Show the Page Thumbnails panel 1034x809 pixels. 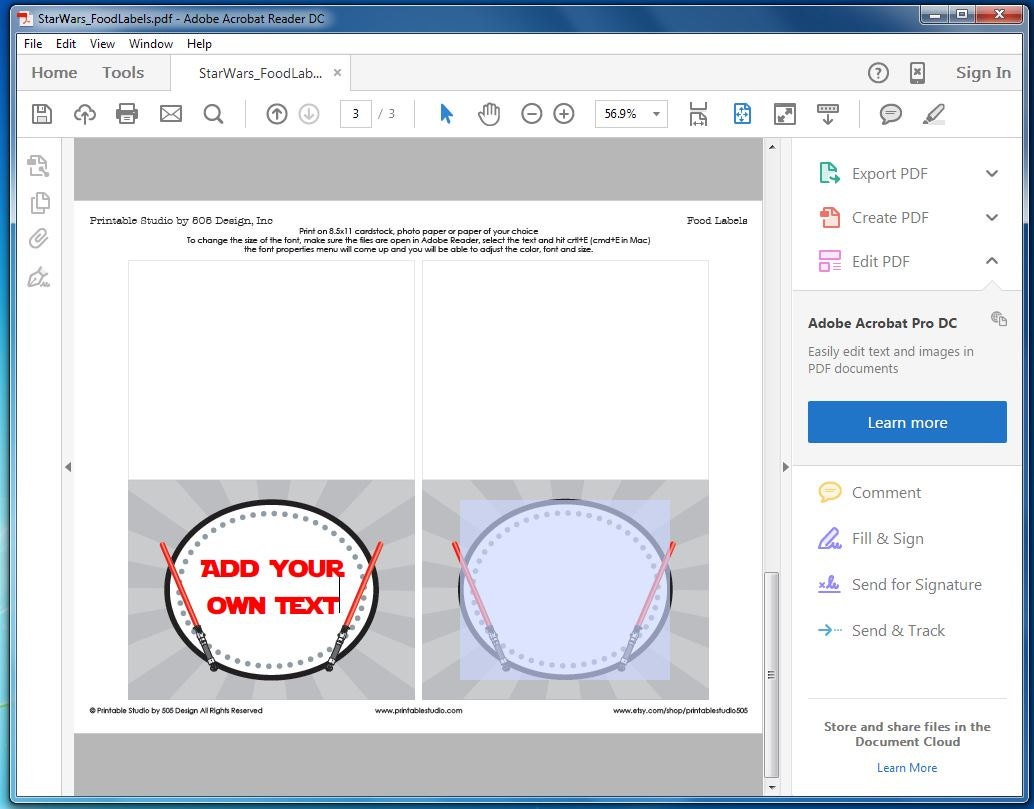[40, 203]
